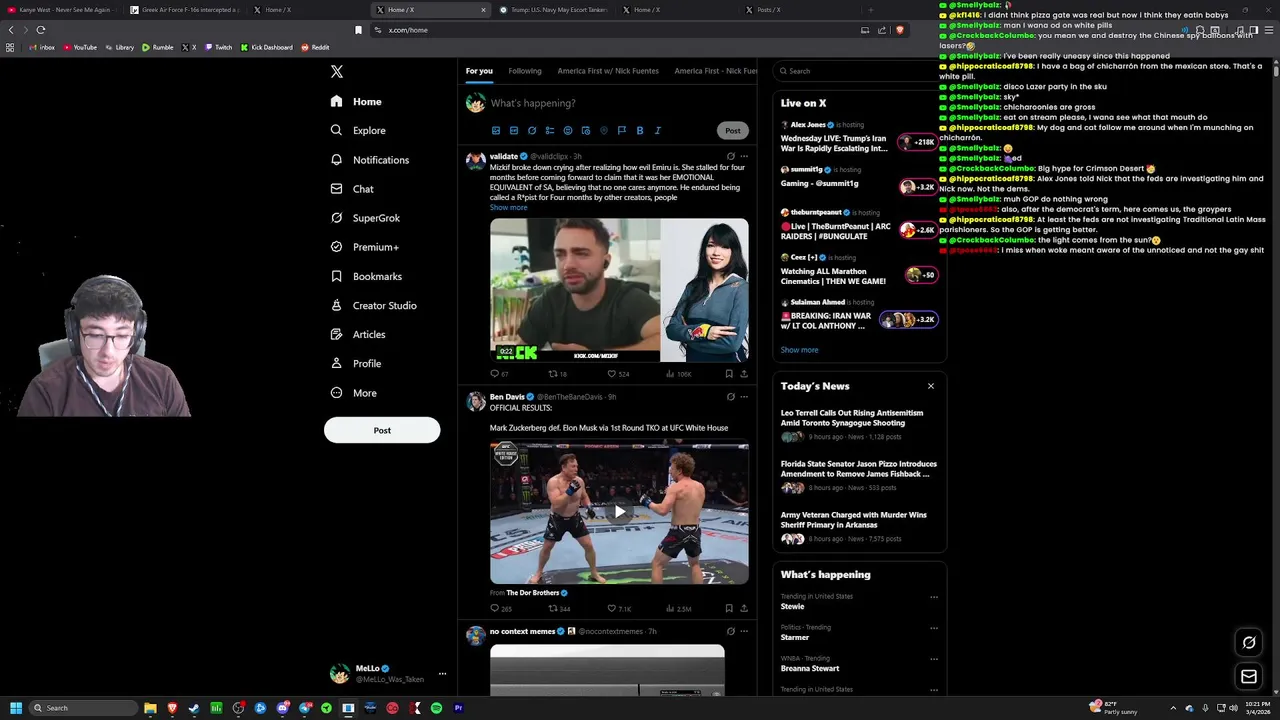Select the For you tab

479,71
